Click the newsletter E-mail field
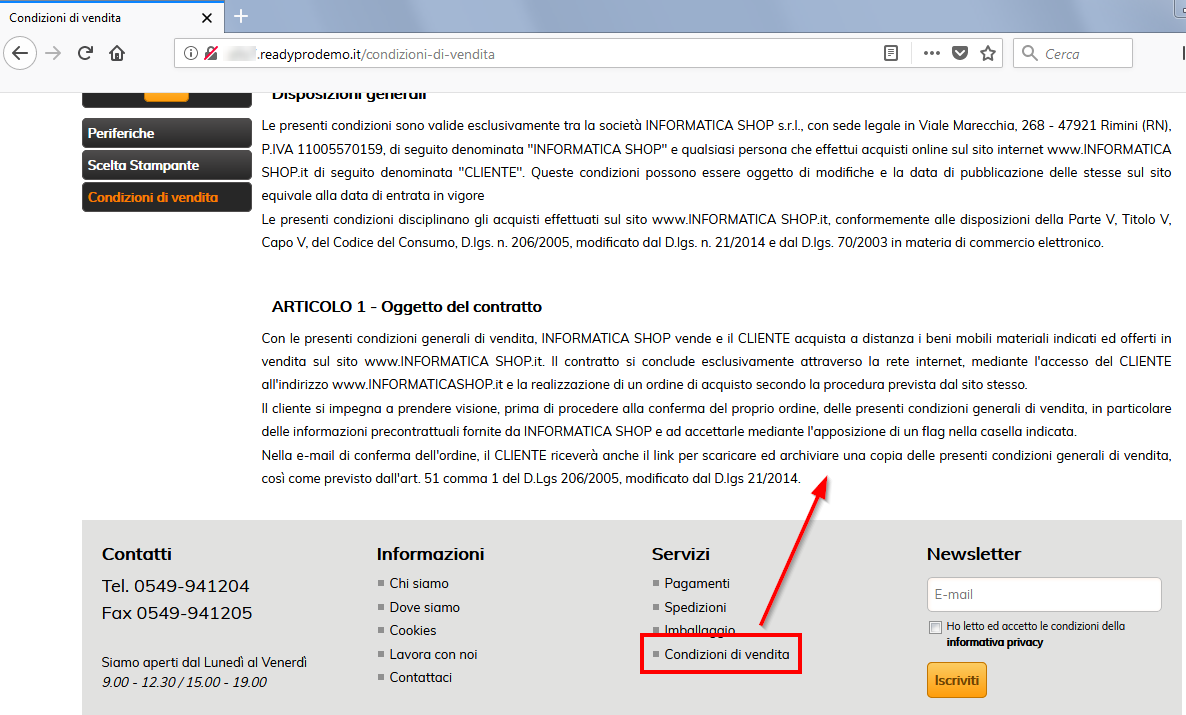Screen dimensions: 1186x715 (1044, 595)
